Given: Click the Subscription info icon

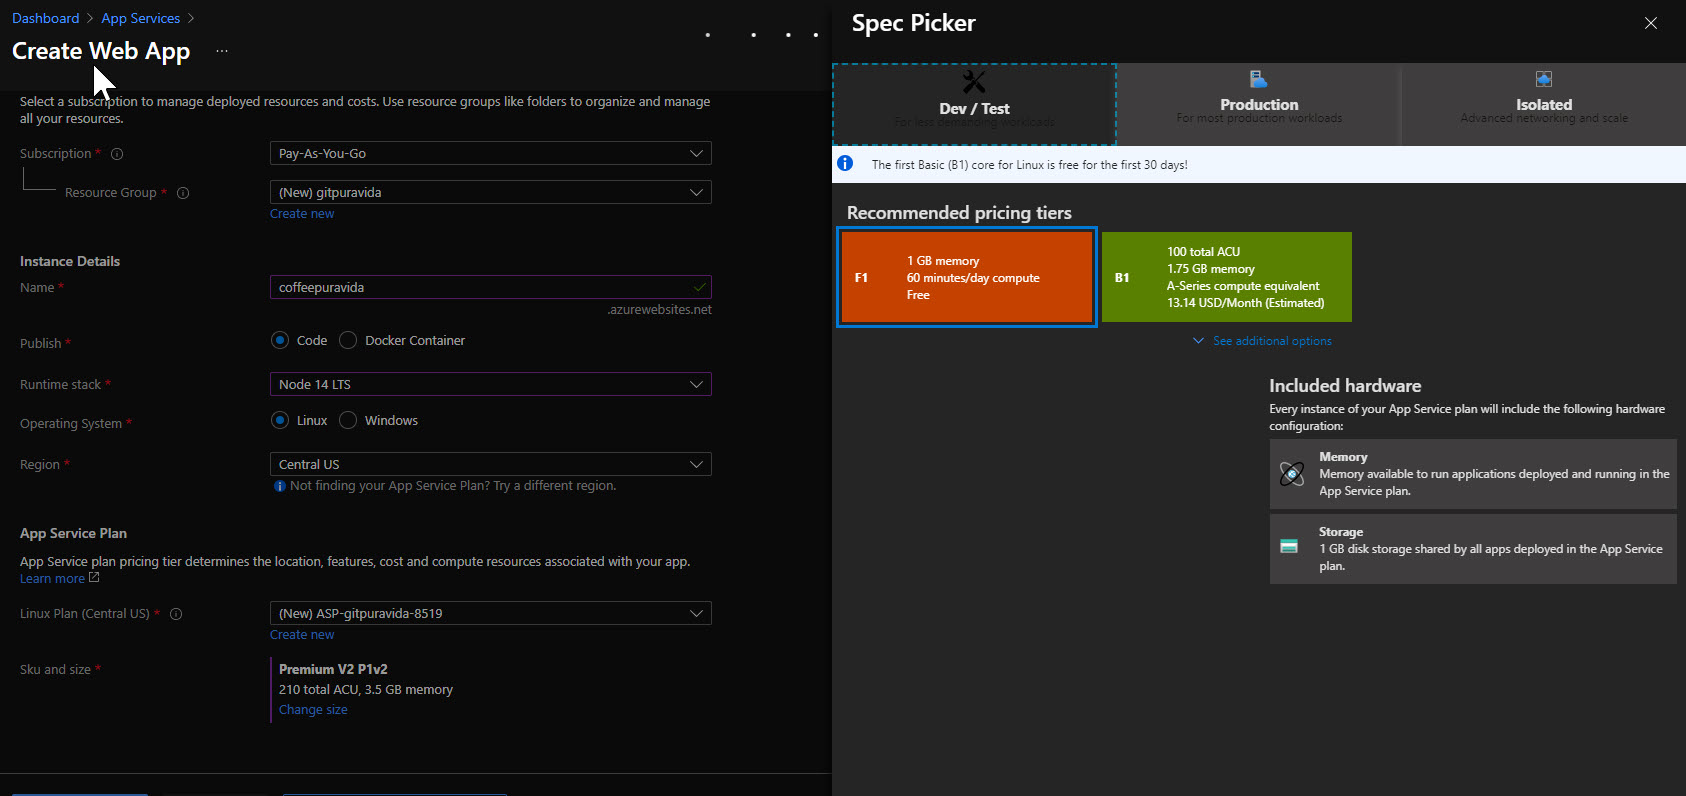Looking at the screenshot, I should pyautogui.click(x=117, y=154).
